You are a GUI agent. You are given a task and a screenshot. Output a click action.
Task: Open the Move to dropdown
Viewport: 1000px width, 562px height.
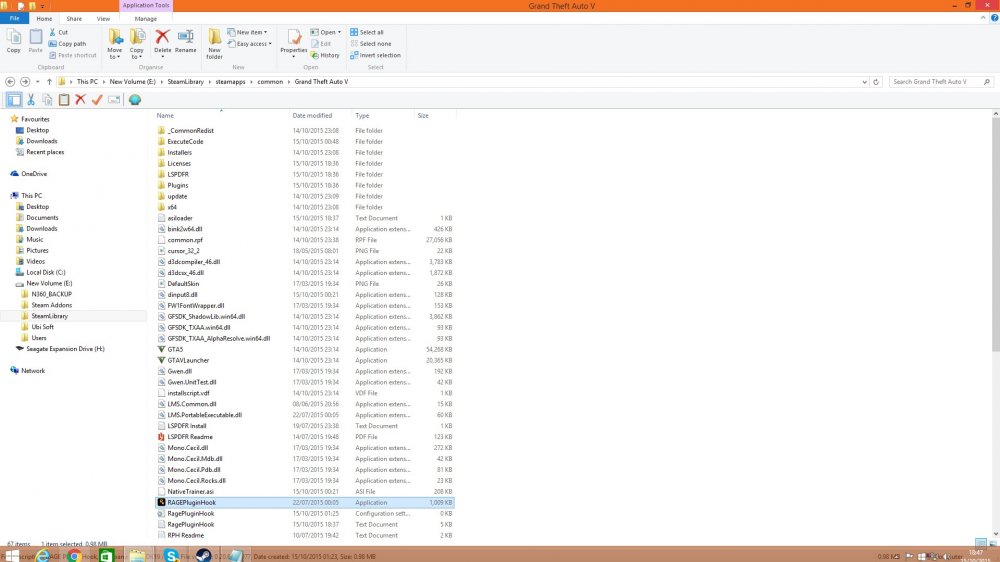115,43
